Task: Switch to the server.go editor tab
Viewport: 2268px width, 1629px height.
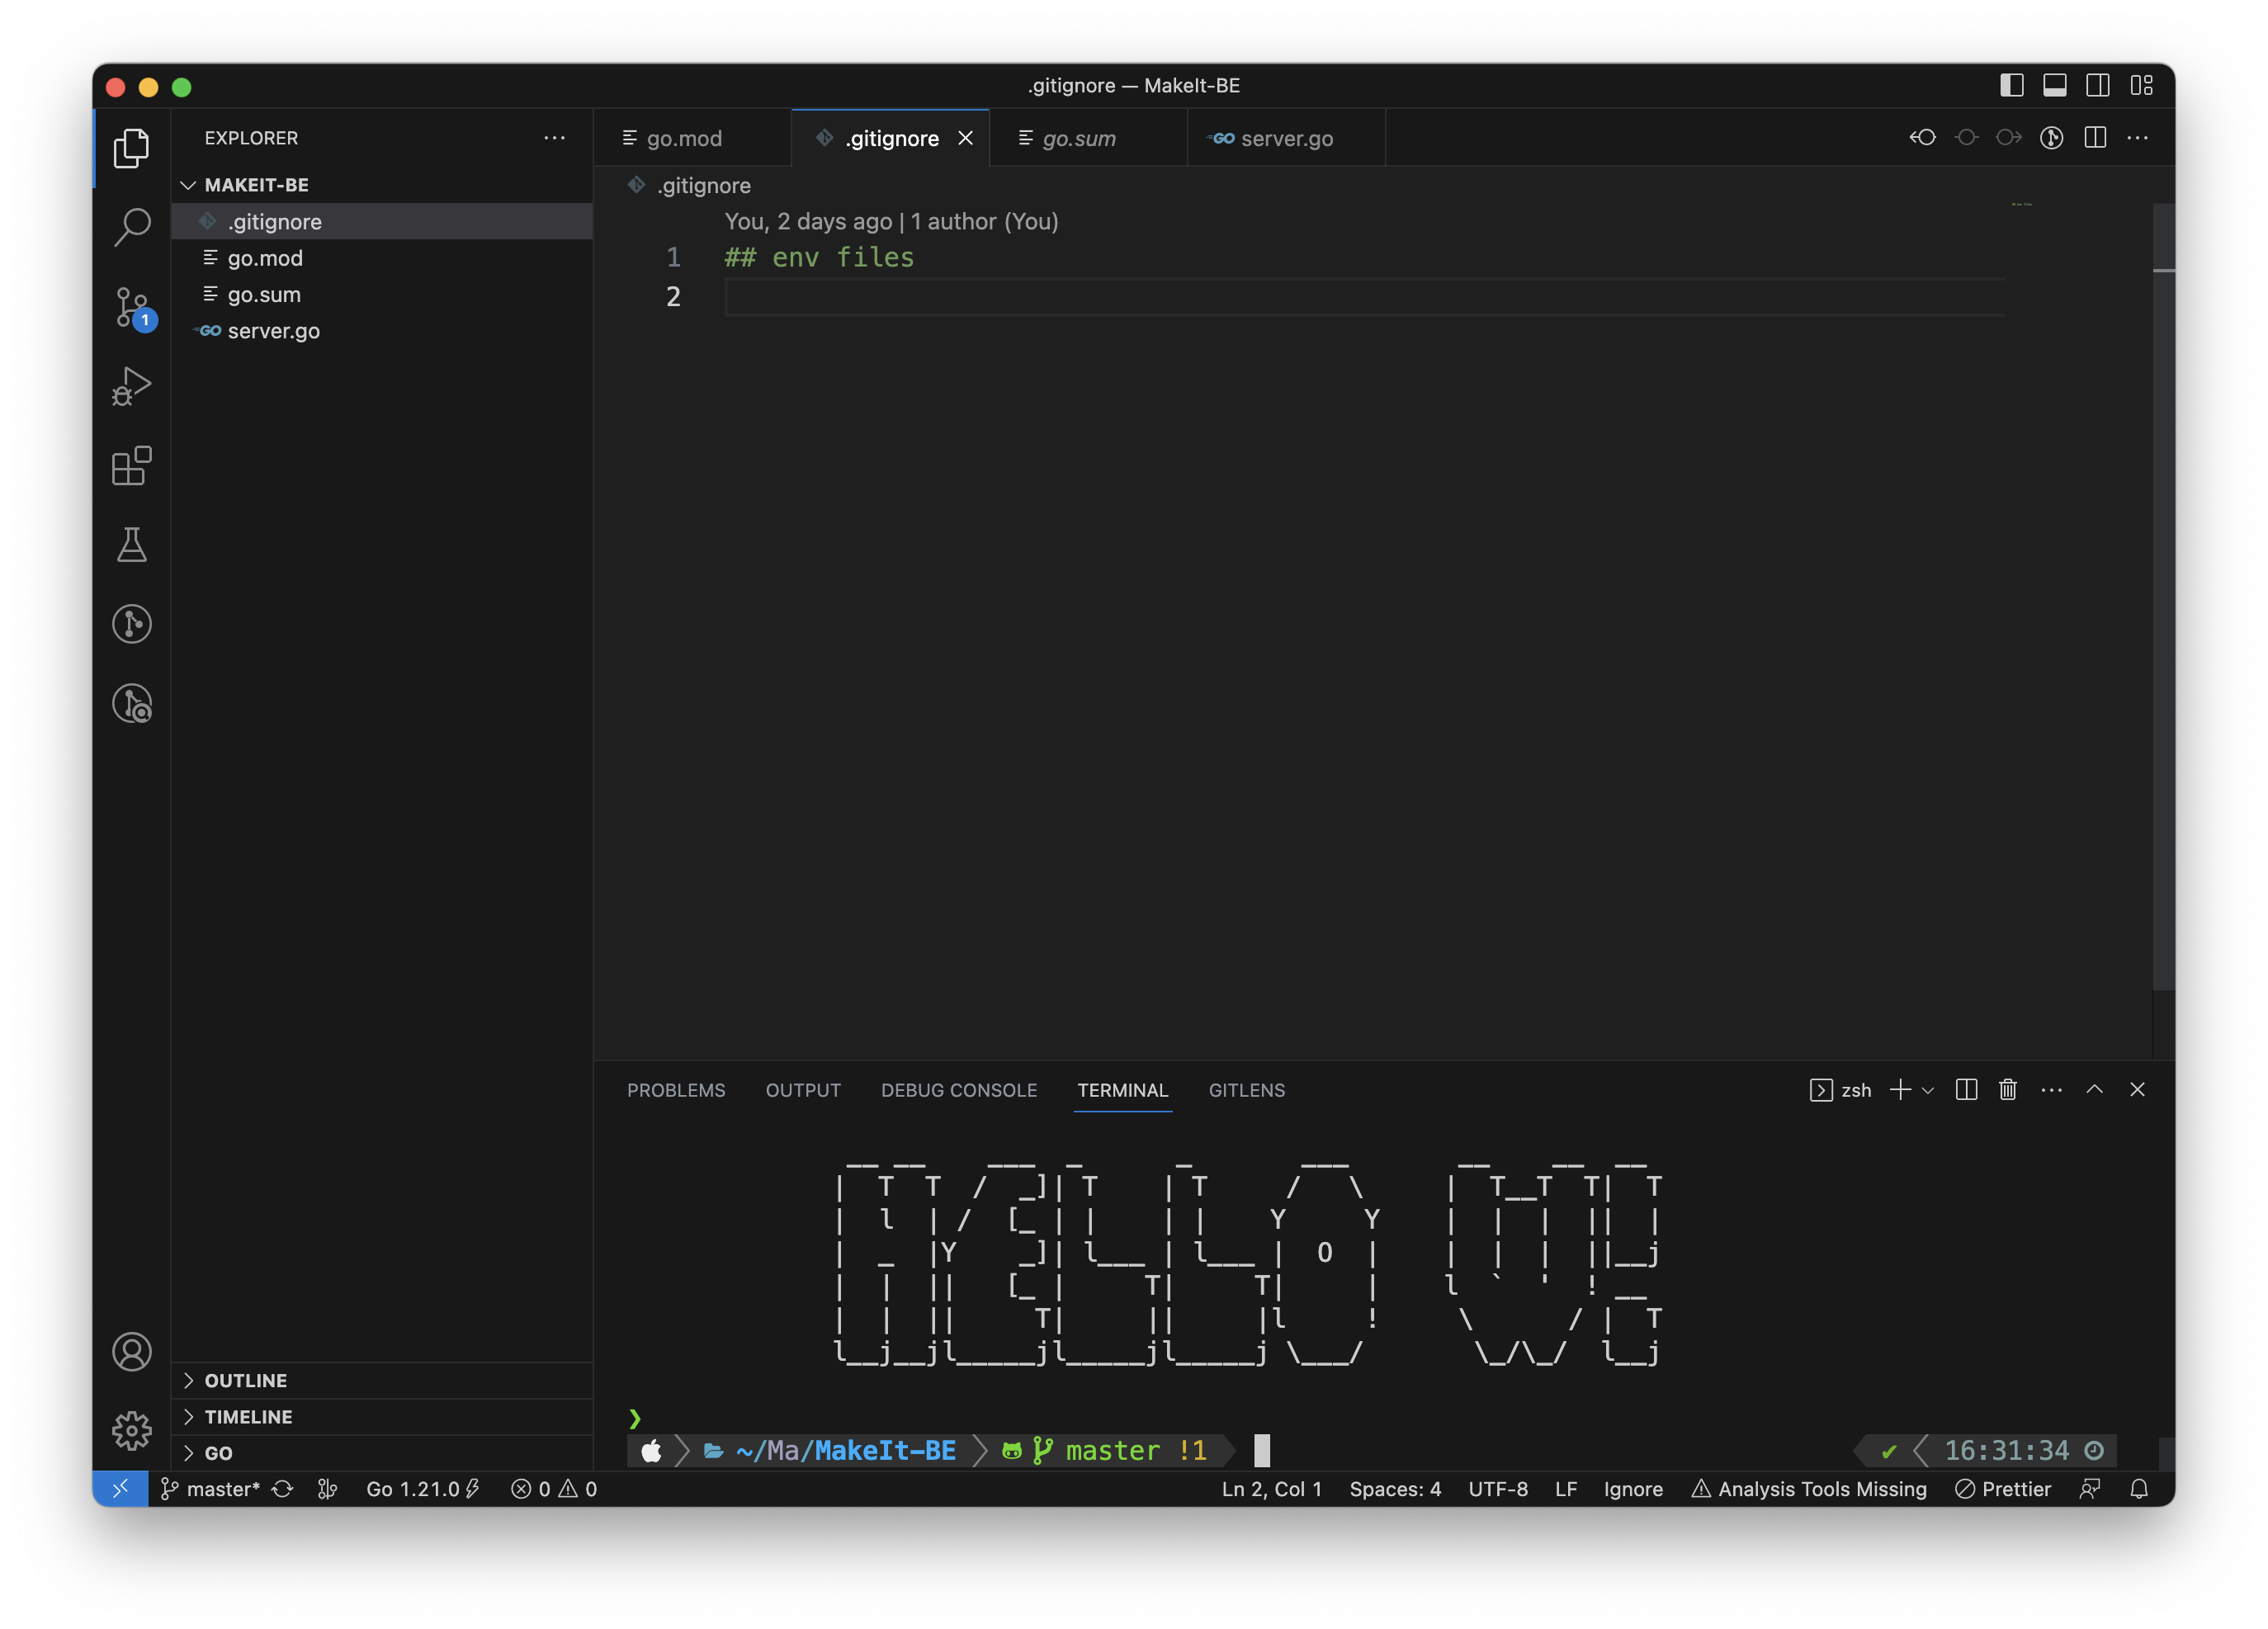Action: point(1286,139)
